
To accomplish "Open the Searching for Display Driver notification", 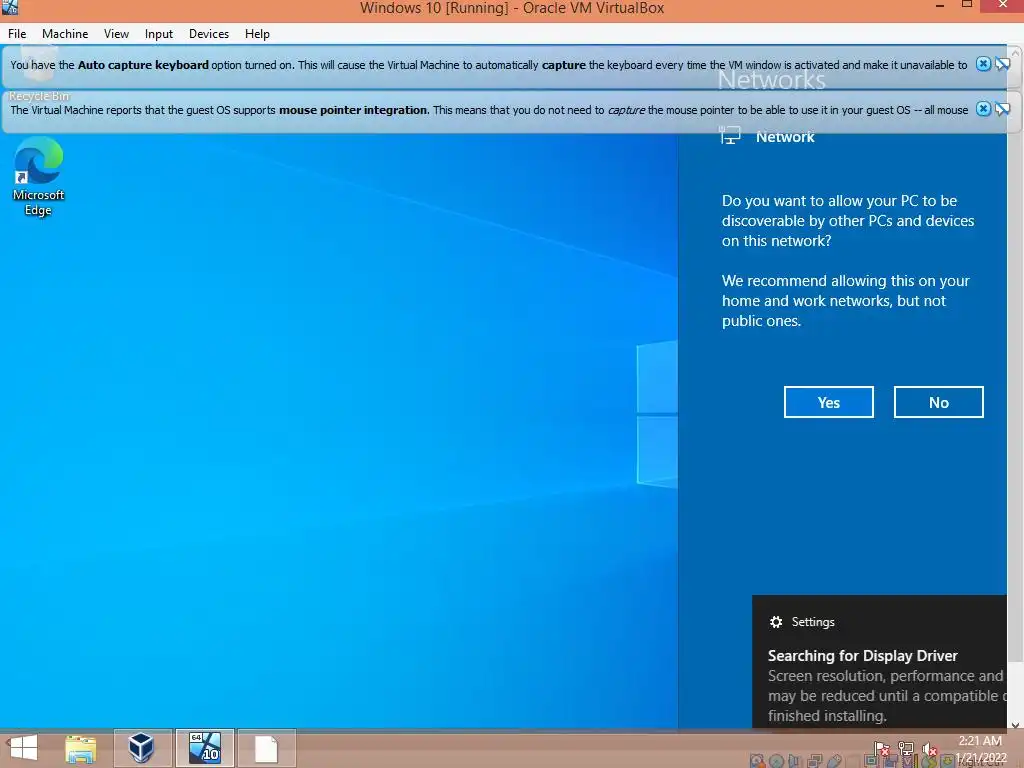I will pyautogui.click(x=880, y=661).
